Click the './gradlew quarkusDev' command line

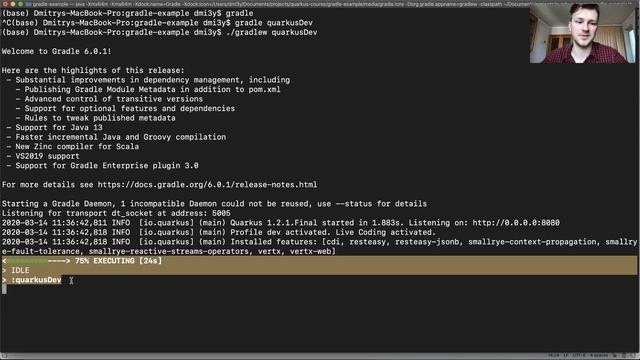click(x=160, y=32)
